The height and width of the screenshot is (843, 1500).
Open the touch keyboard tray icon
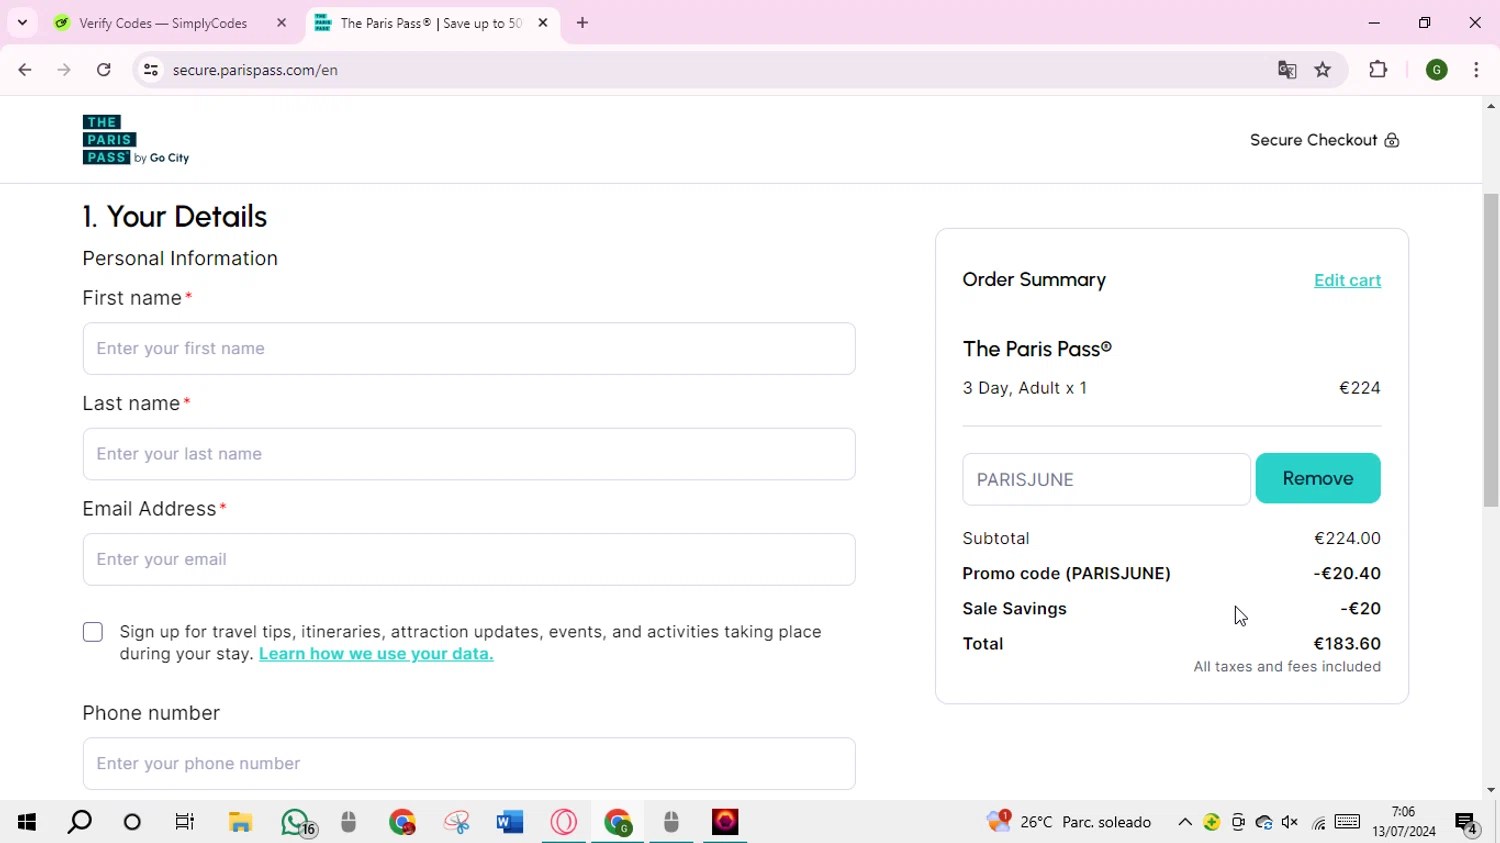[1347, 822]
